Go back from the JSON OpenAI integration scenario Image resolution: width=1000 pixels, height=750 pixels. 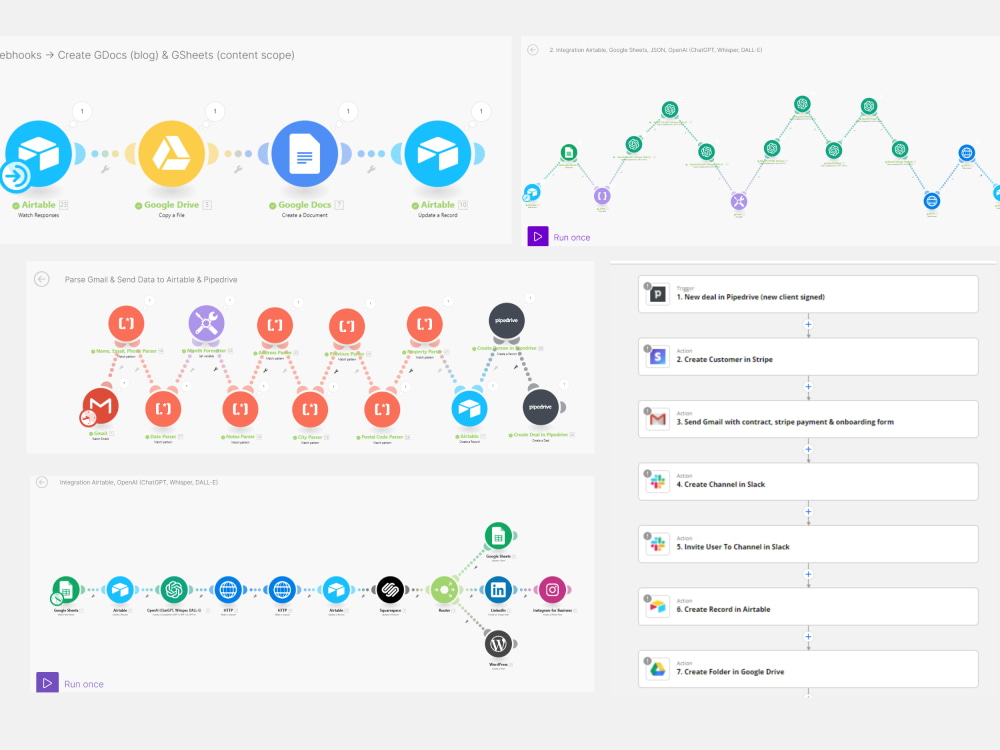(x=533, y=50)
